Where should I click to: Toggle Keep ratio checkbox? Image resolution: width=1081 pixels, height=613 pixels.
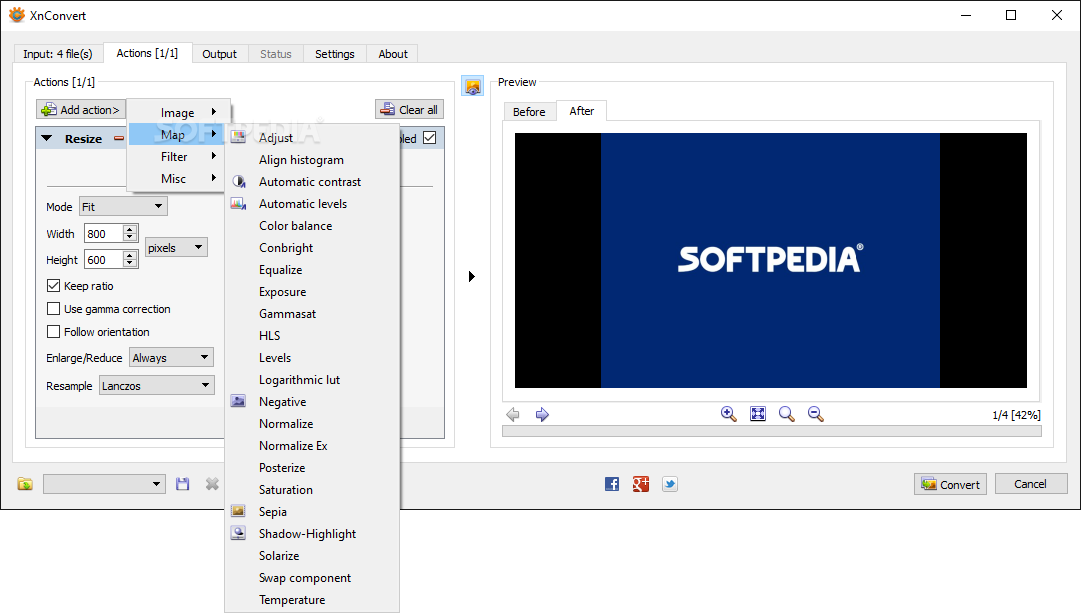coord(53,285)
